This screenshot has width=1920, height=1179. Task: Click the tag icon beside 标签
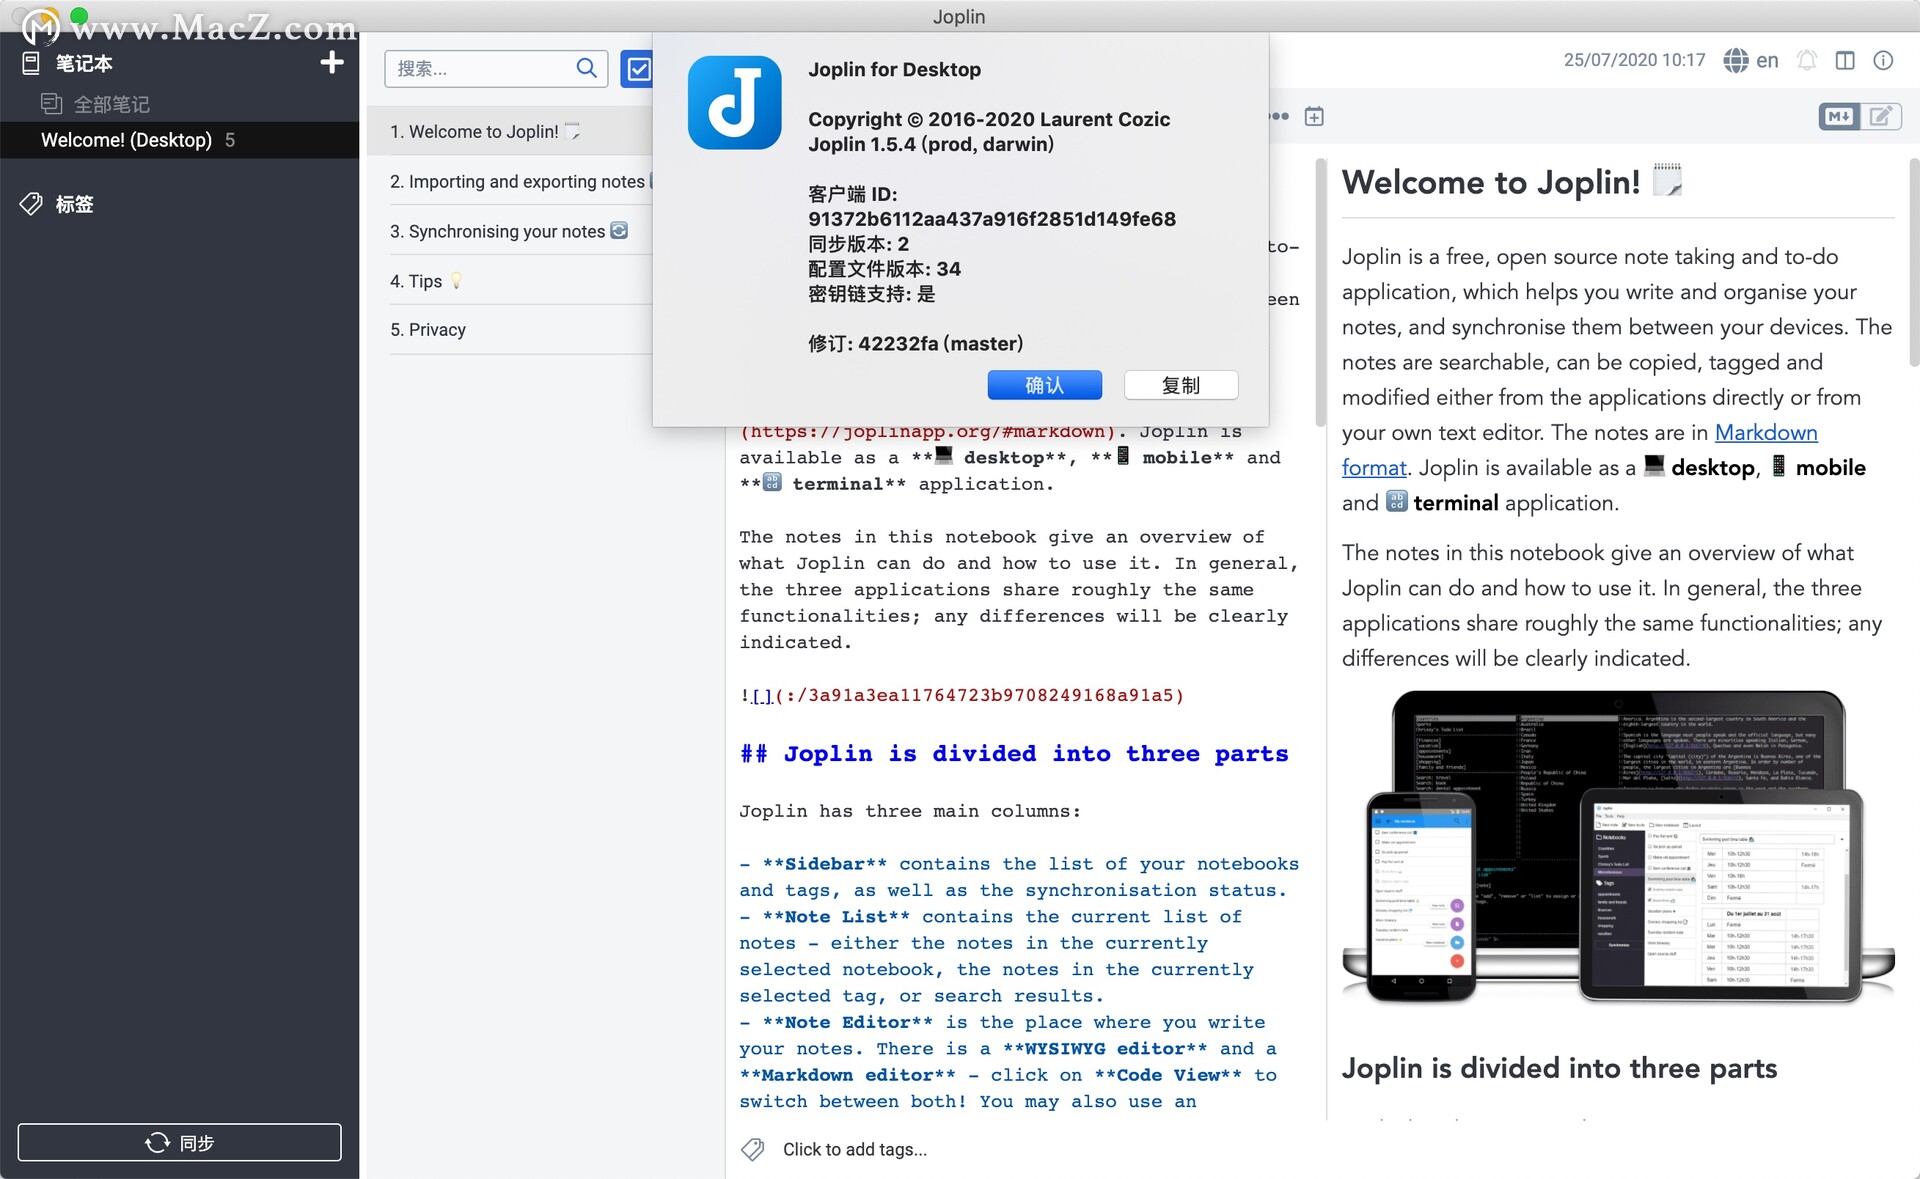pyautogui.click(x=31, y=204)
